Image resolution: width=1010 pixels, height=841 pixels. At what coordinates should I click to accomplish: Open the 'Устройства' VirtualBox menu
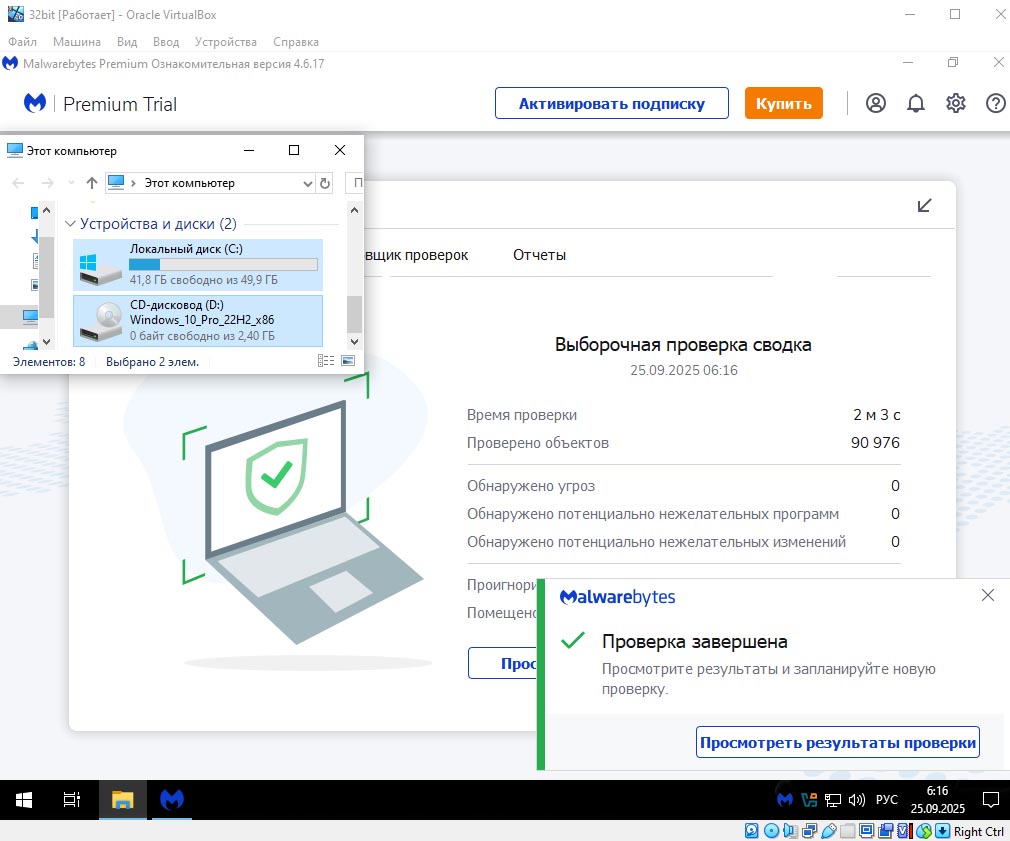point(225,42)
